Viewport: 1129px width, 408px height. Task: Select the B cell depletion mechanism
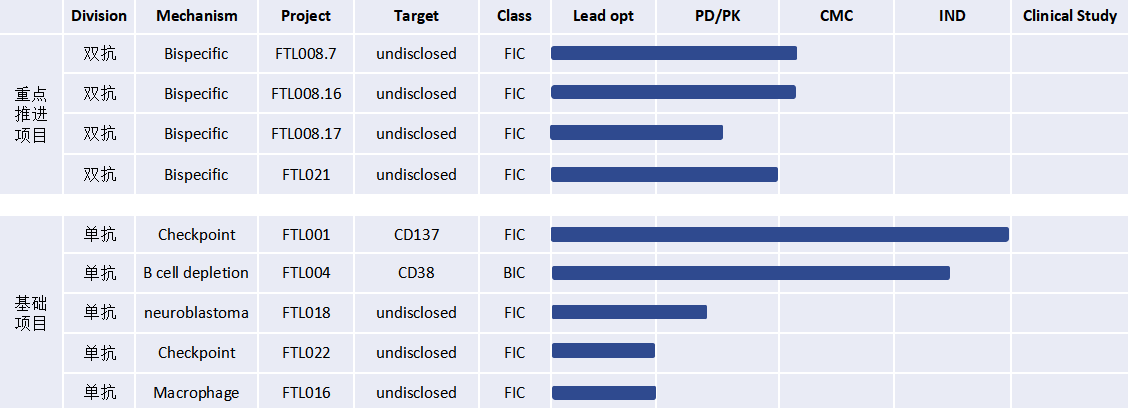[196, 273]
